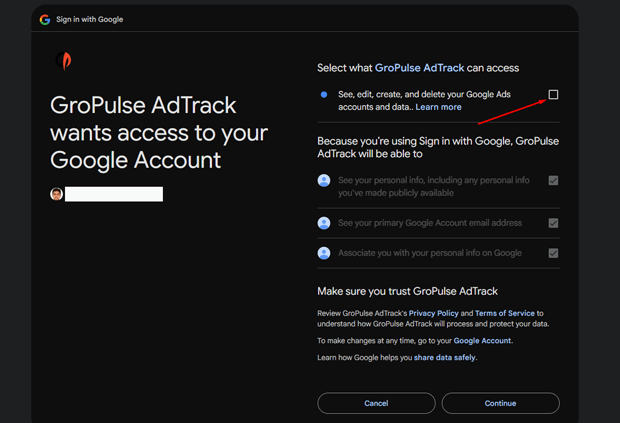Click the person icon beside personal info permission
The width and height of the screenshot is (620, 423).
tap(324, 180)
